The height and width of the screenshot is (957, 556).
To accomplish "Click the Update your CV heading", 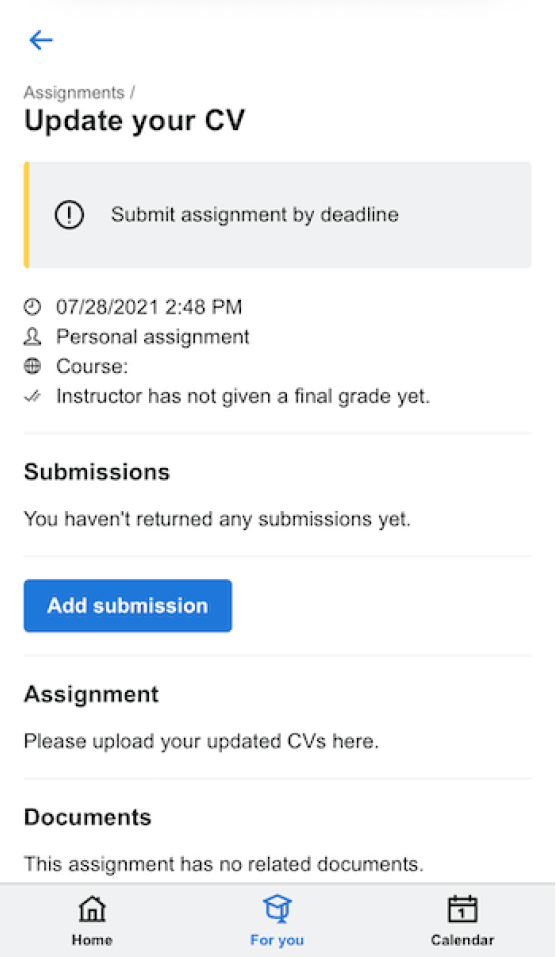I will (134, 121).
